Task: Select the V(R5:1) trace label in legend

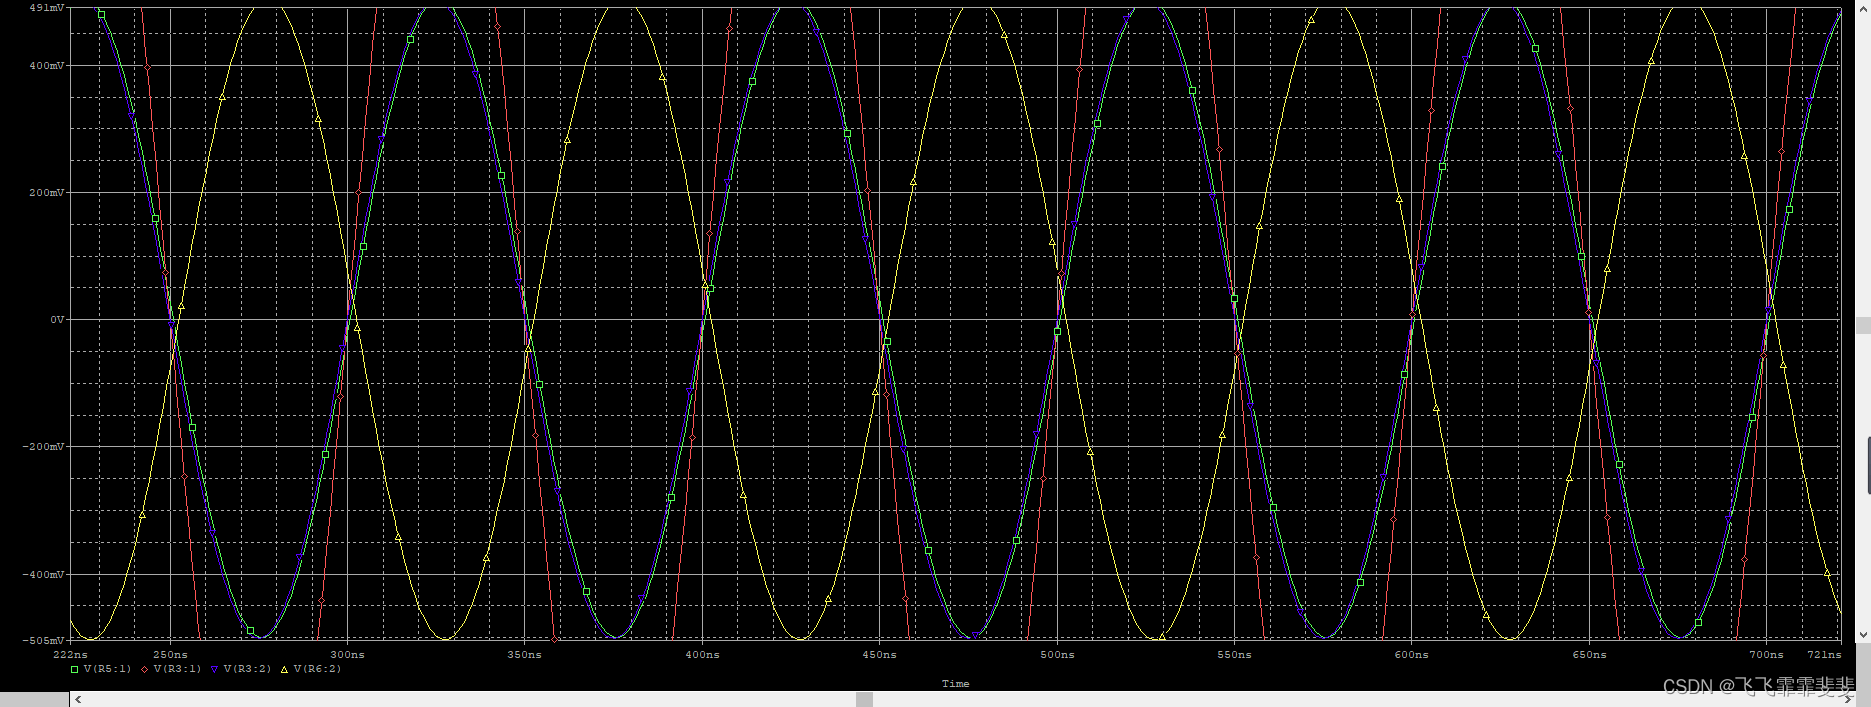Action: click(x=108, y=669)
